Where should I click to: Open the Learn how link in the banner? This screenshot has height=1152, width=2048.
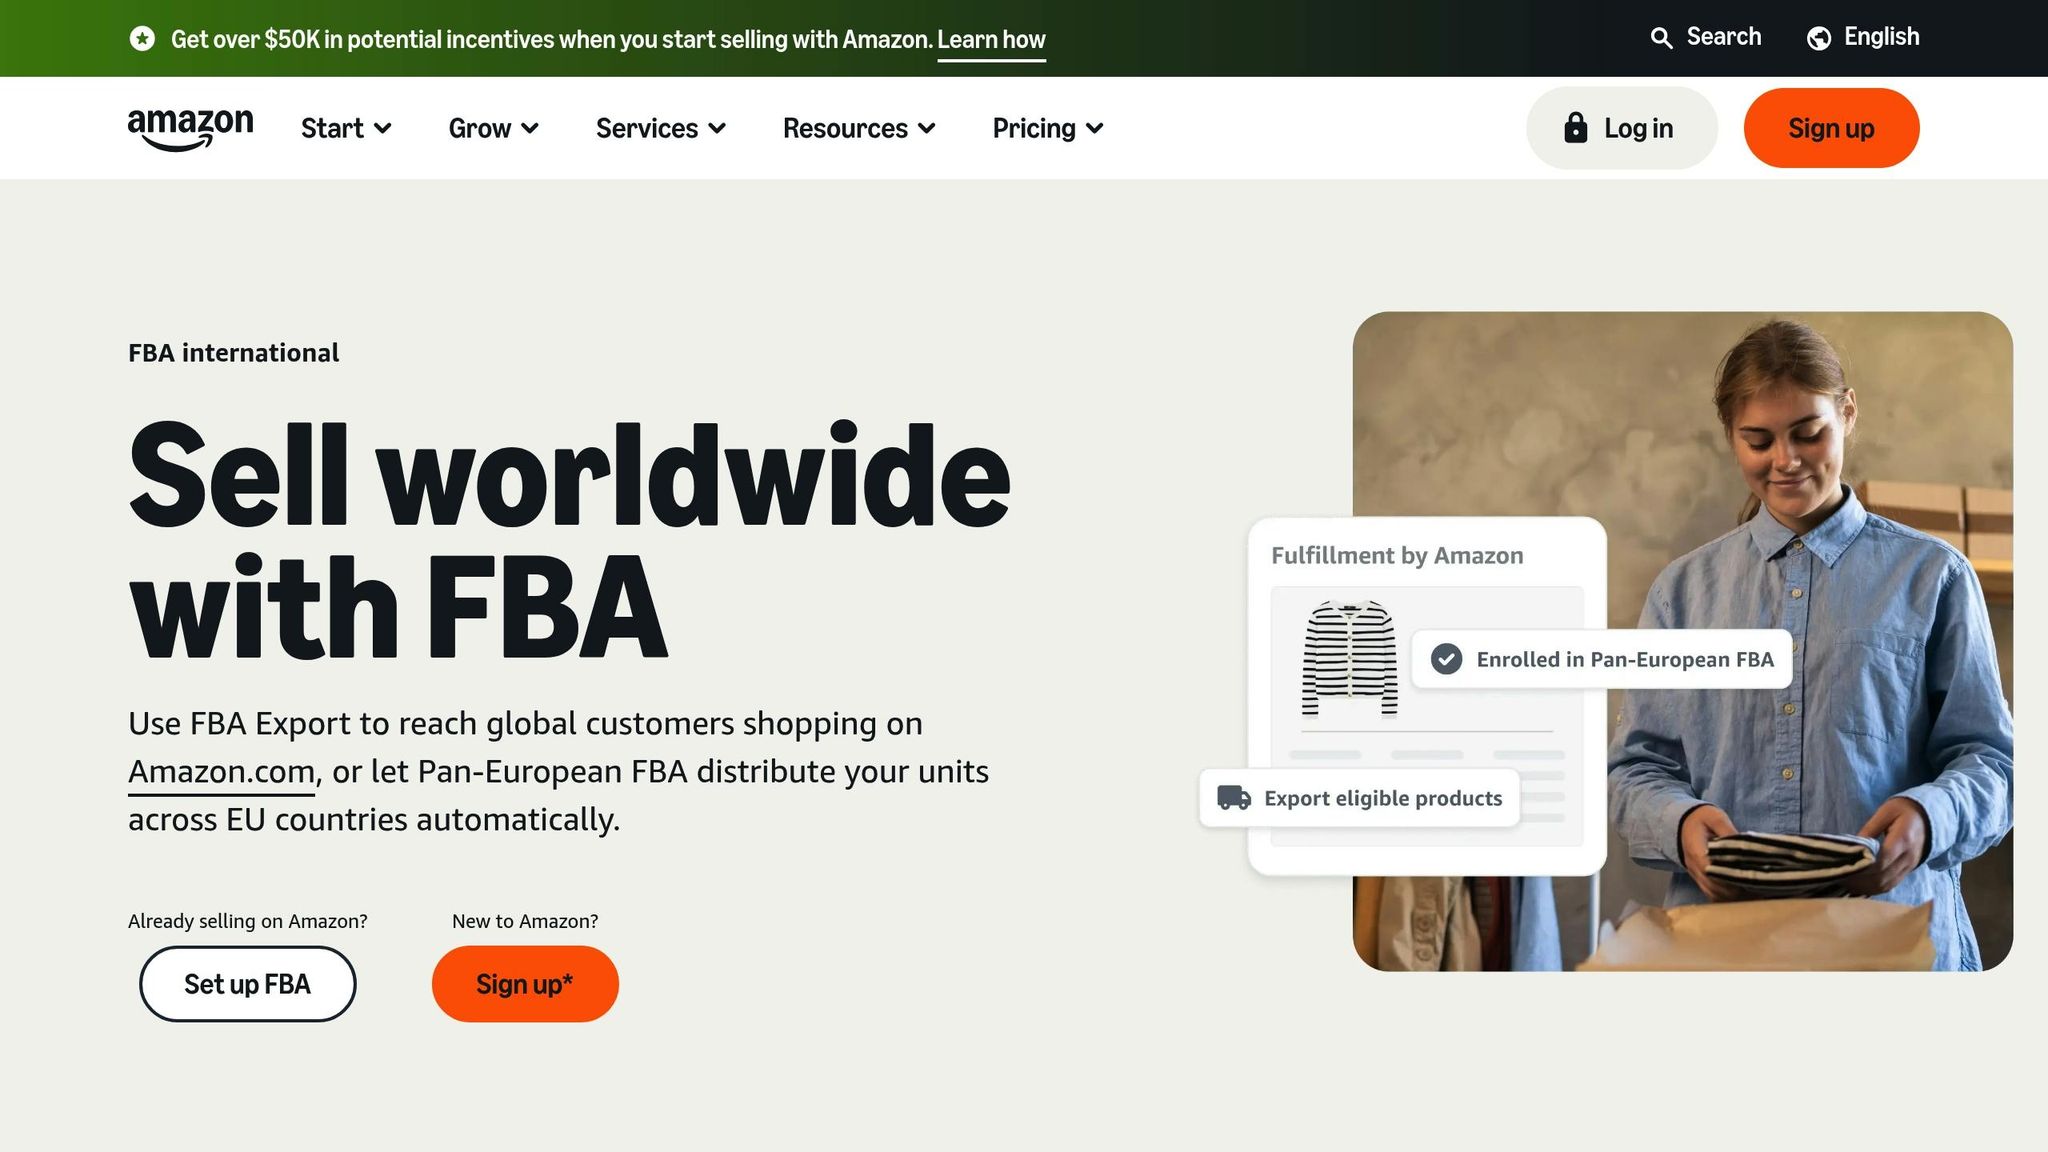tap(991, 39)
